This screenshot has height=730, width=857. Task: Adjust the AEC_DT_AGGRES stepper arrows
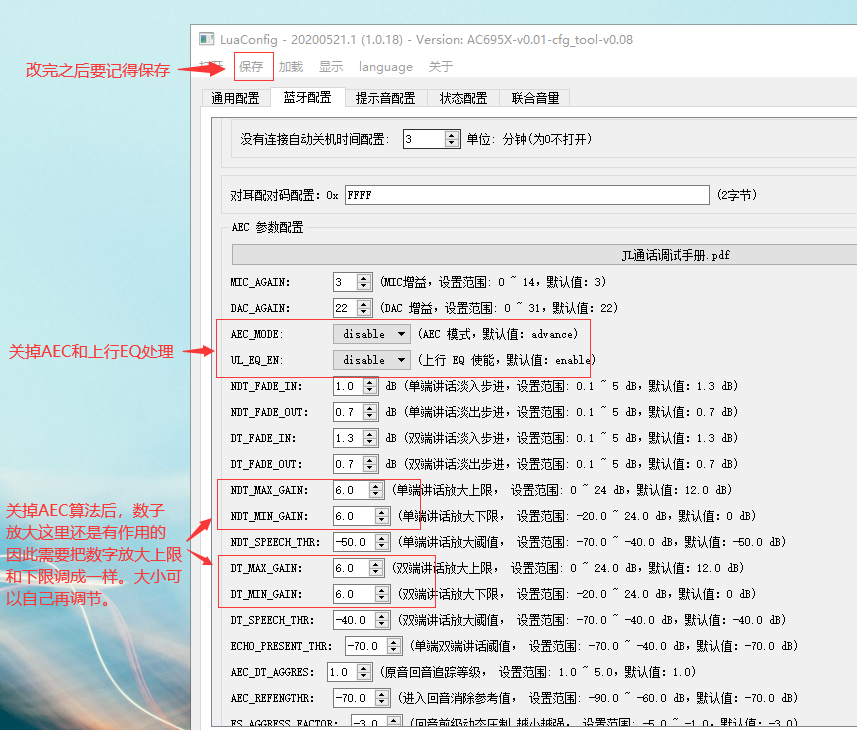(x=364, y=672)
